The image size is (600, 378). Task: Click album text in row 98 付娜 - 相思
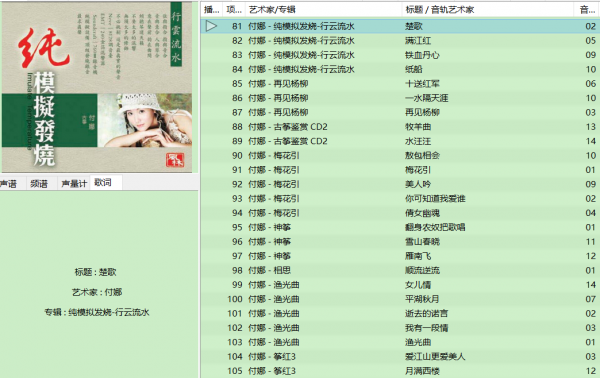(269, 270)
